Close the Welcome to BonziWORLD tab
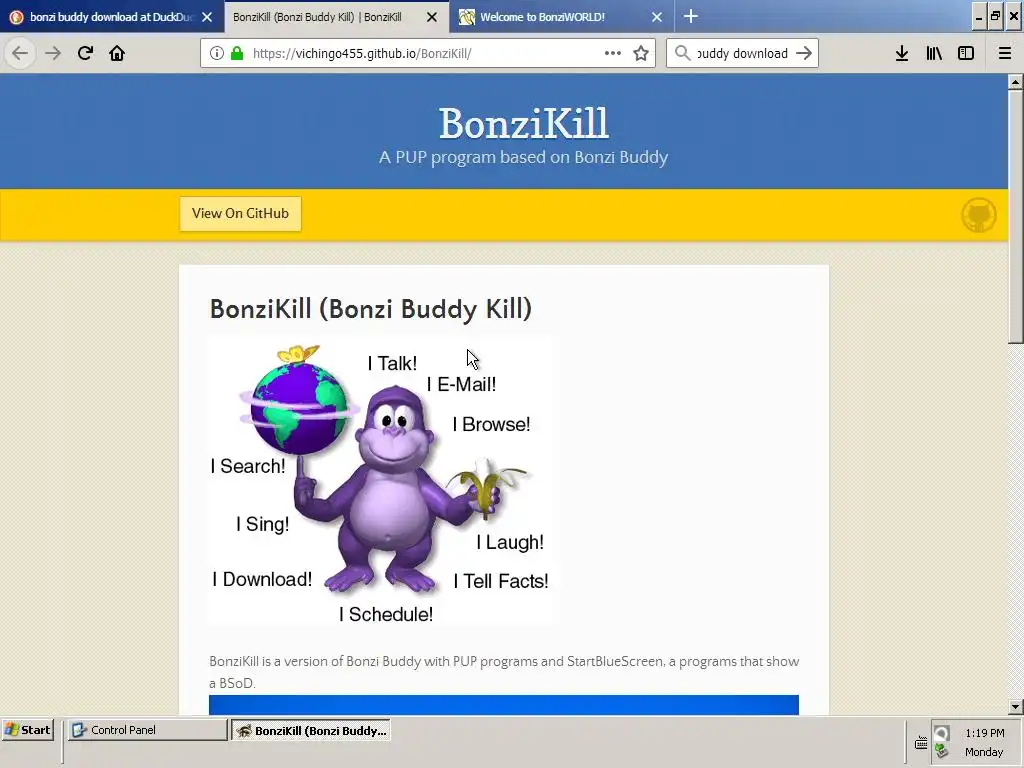 click(657, 17)
